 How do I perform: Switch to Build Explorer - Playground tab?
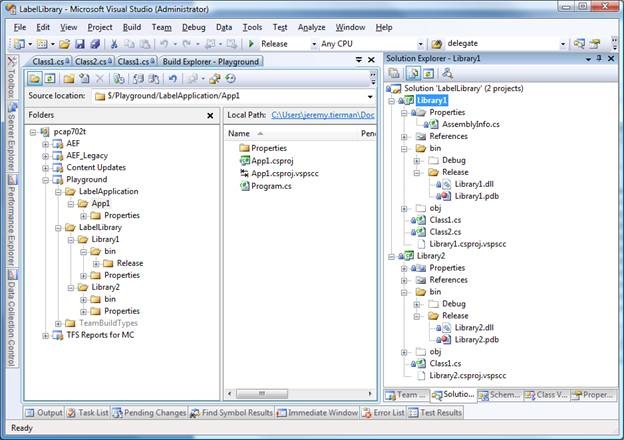pos(211,61)
